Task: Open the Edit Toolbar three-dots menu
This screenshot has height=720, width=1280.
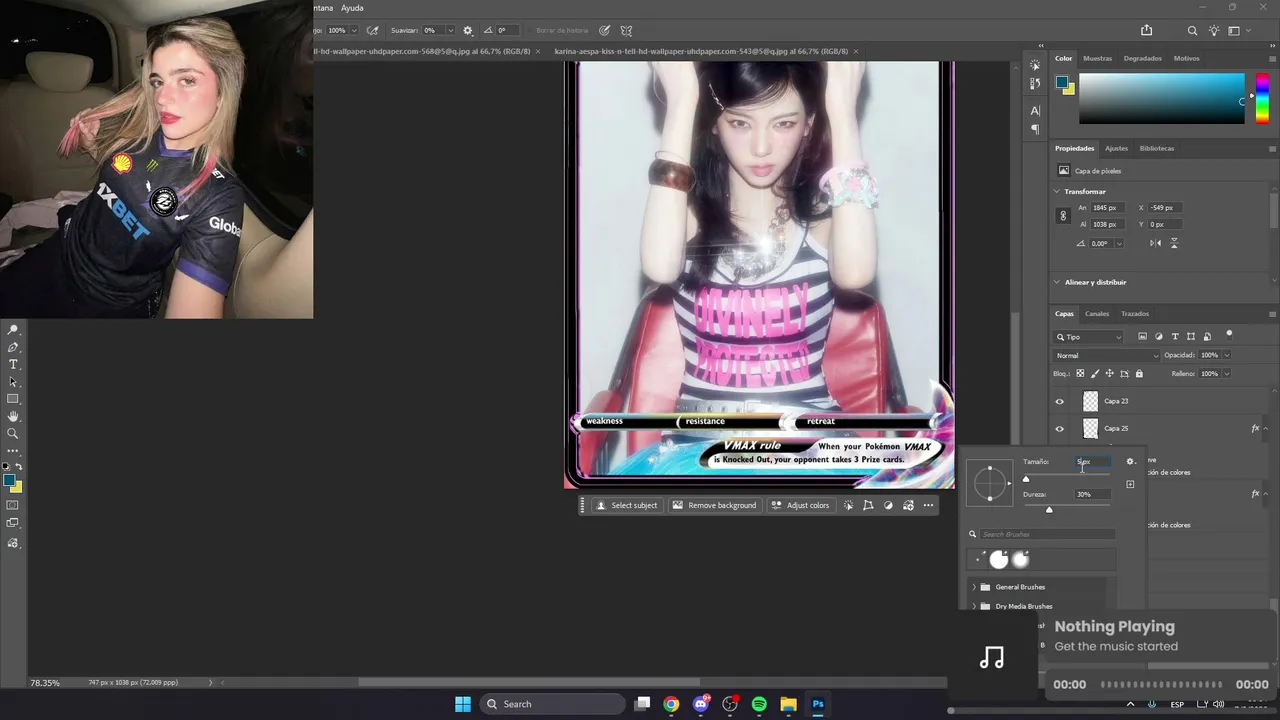Action: click(13, 451)
